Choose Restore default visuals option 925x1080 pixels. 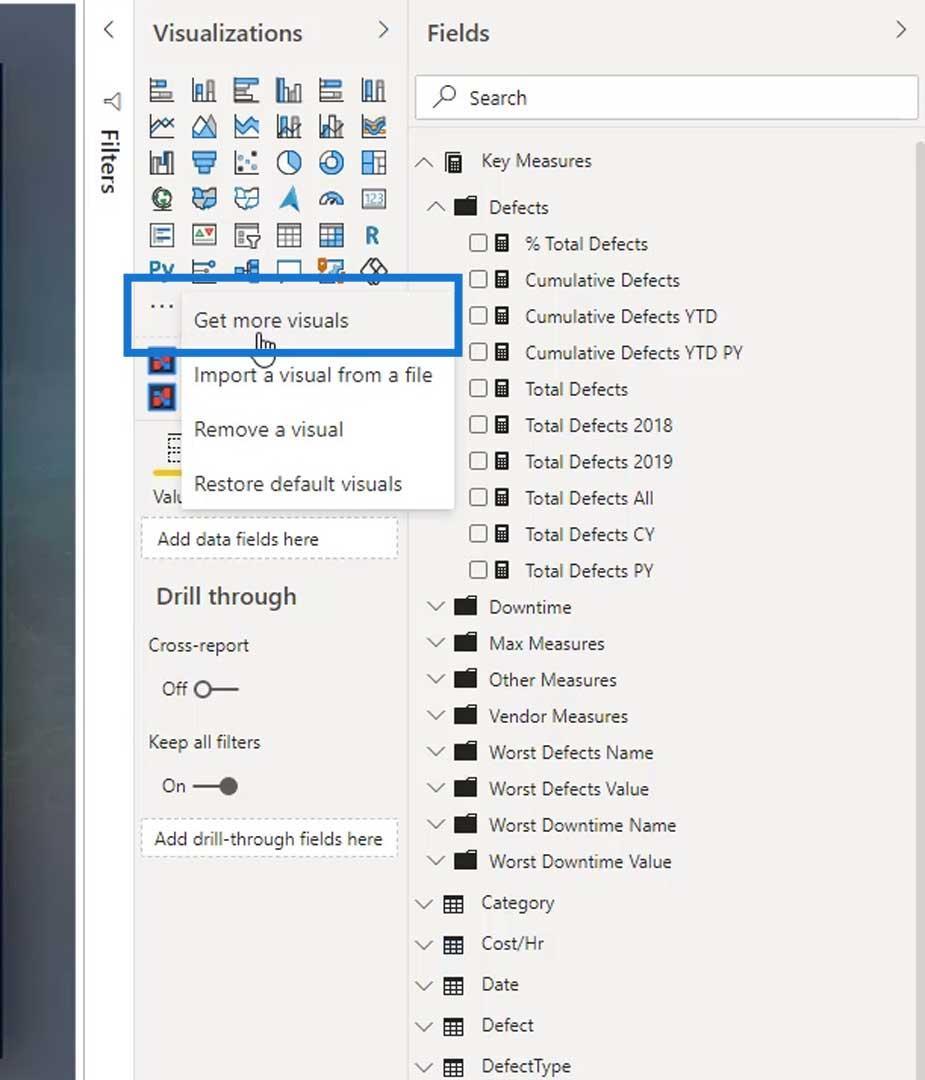pos(317,484)
